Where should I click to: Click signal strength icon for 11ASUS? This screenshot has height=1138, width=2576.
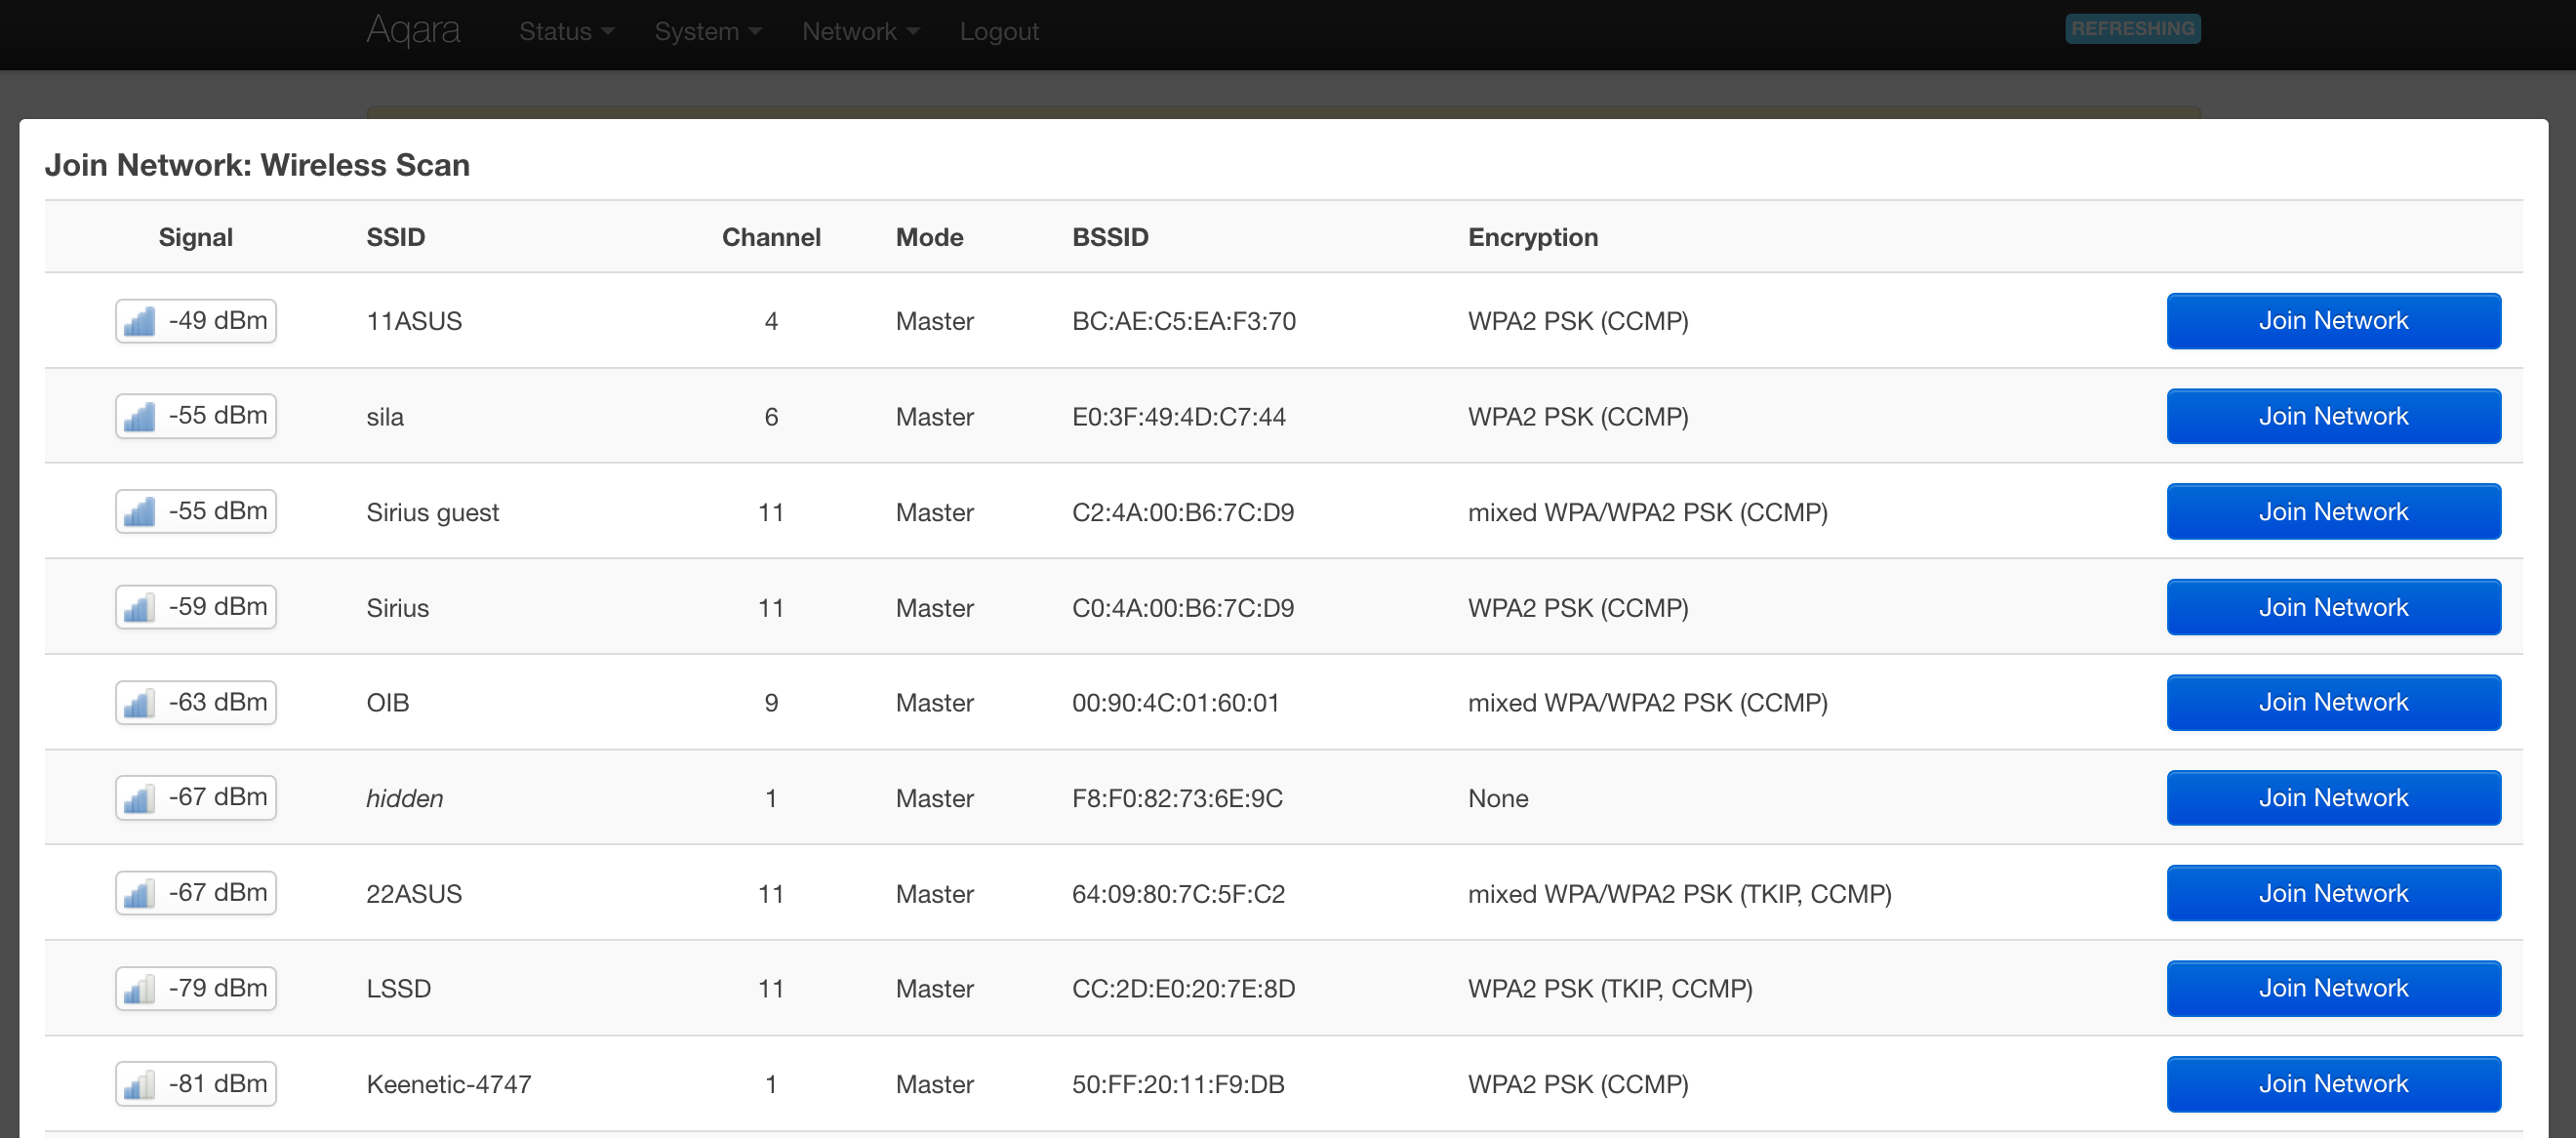pos(139,322)
